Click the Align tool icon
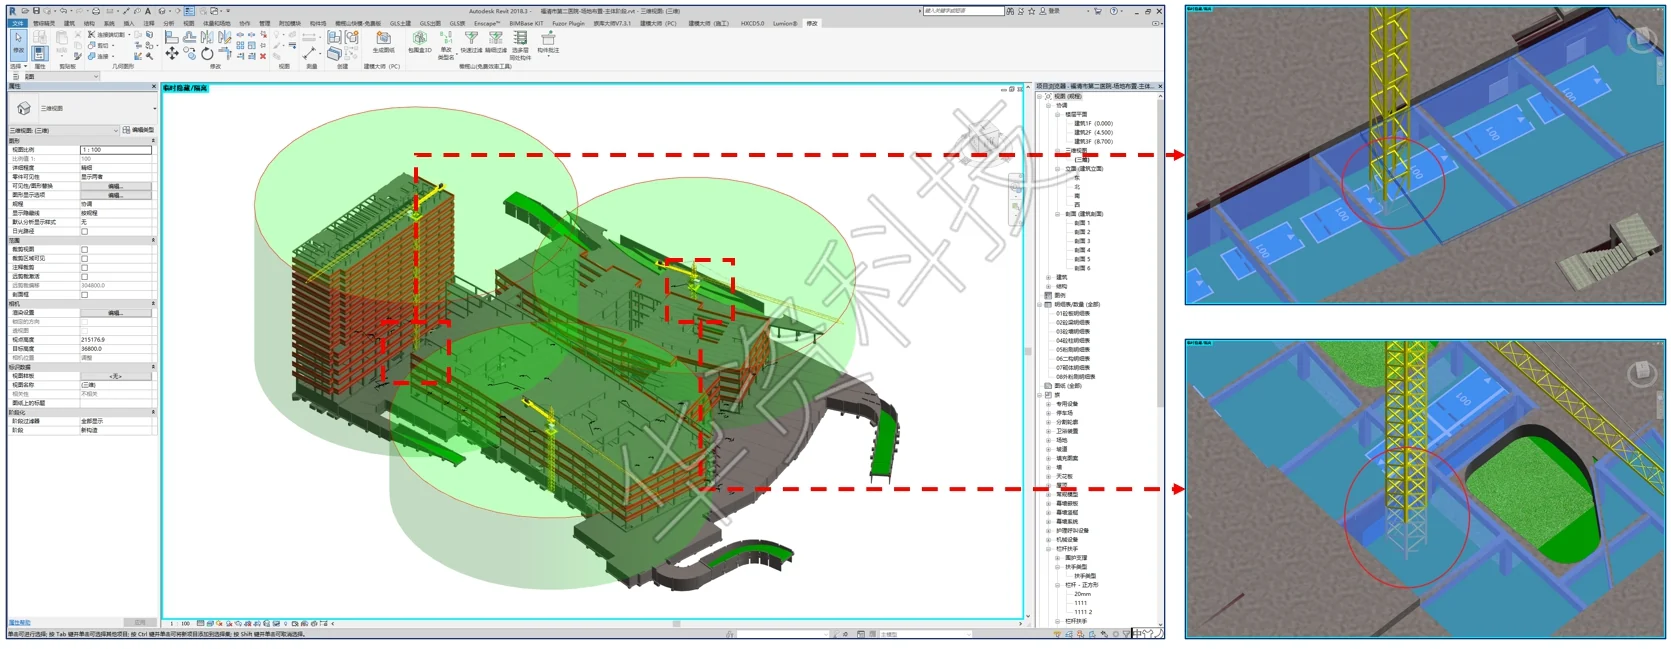 pyautogui.click(x=172, y=37)
